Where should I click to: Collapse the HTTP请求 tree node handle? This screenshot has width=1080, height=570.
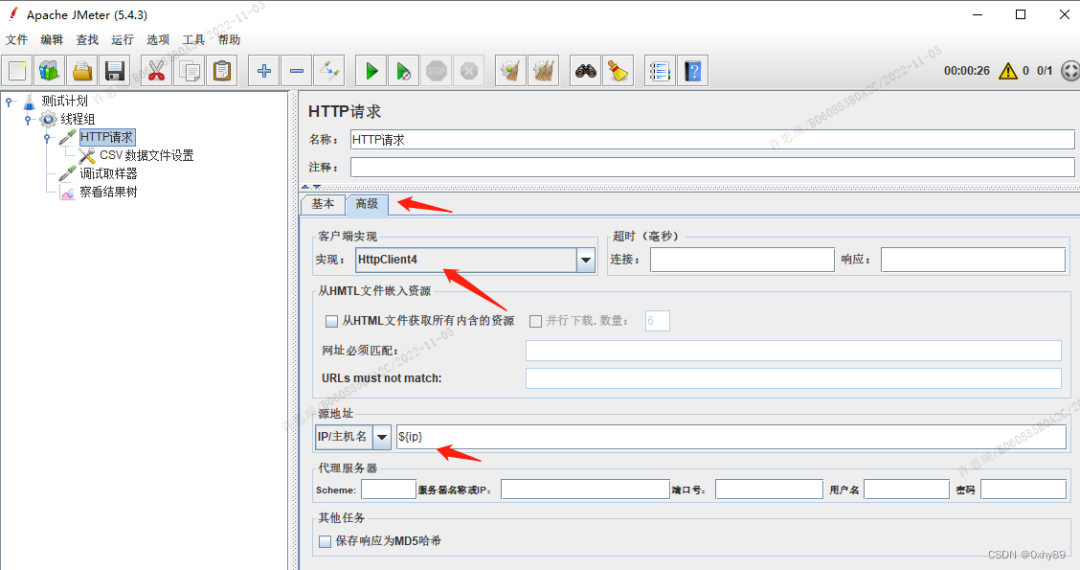point(47,138)
